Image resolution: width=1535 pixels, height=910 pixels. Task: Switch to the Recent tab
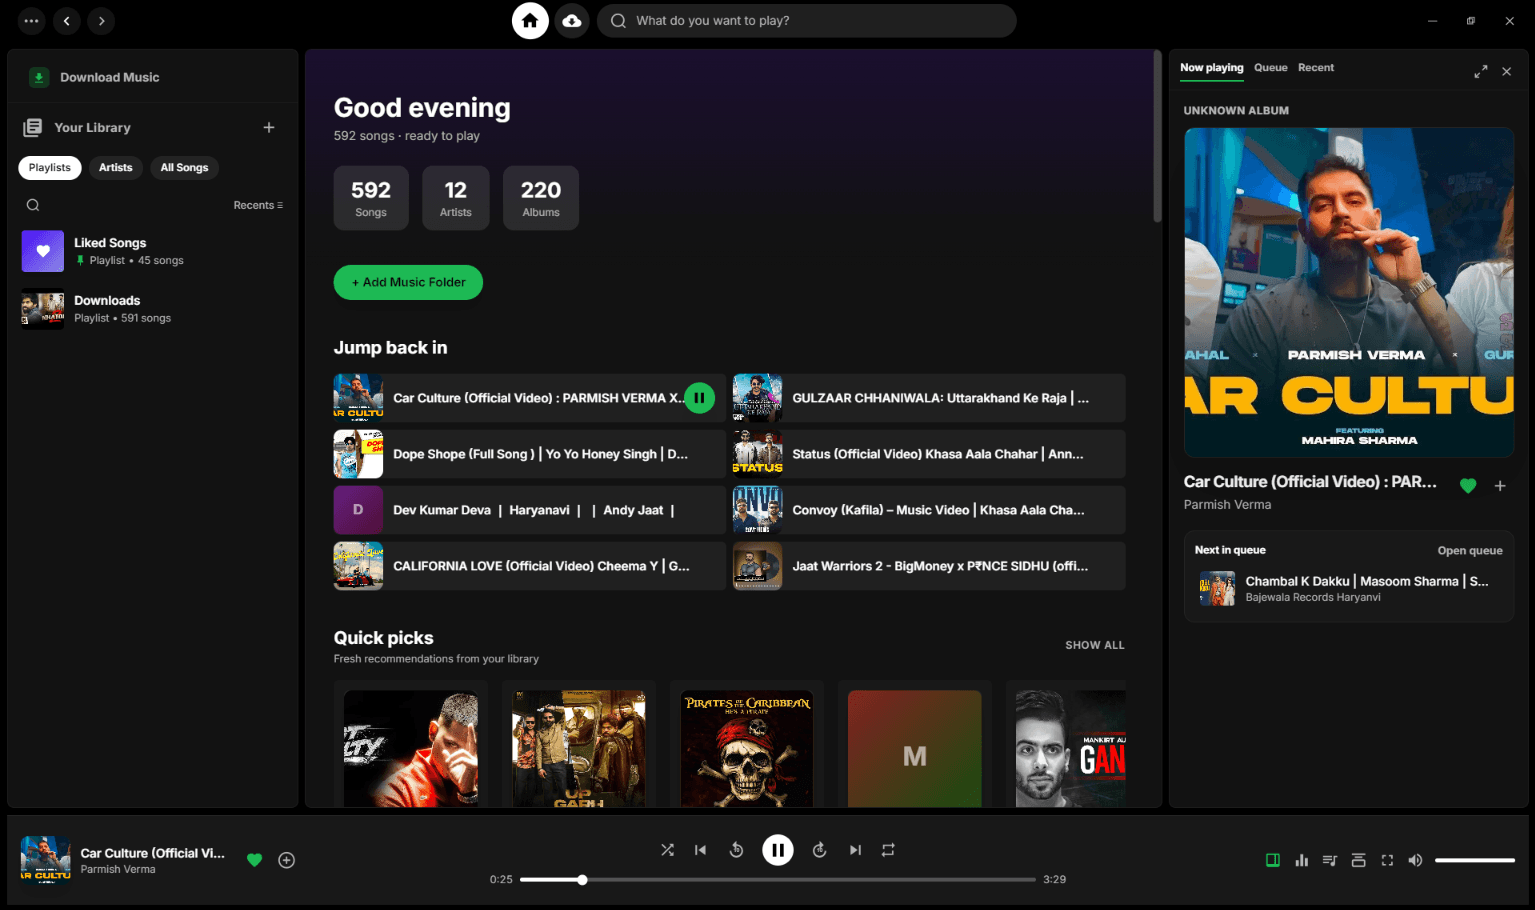(x=1316, y=68)
